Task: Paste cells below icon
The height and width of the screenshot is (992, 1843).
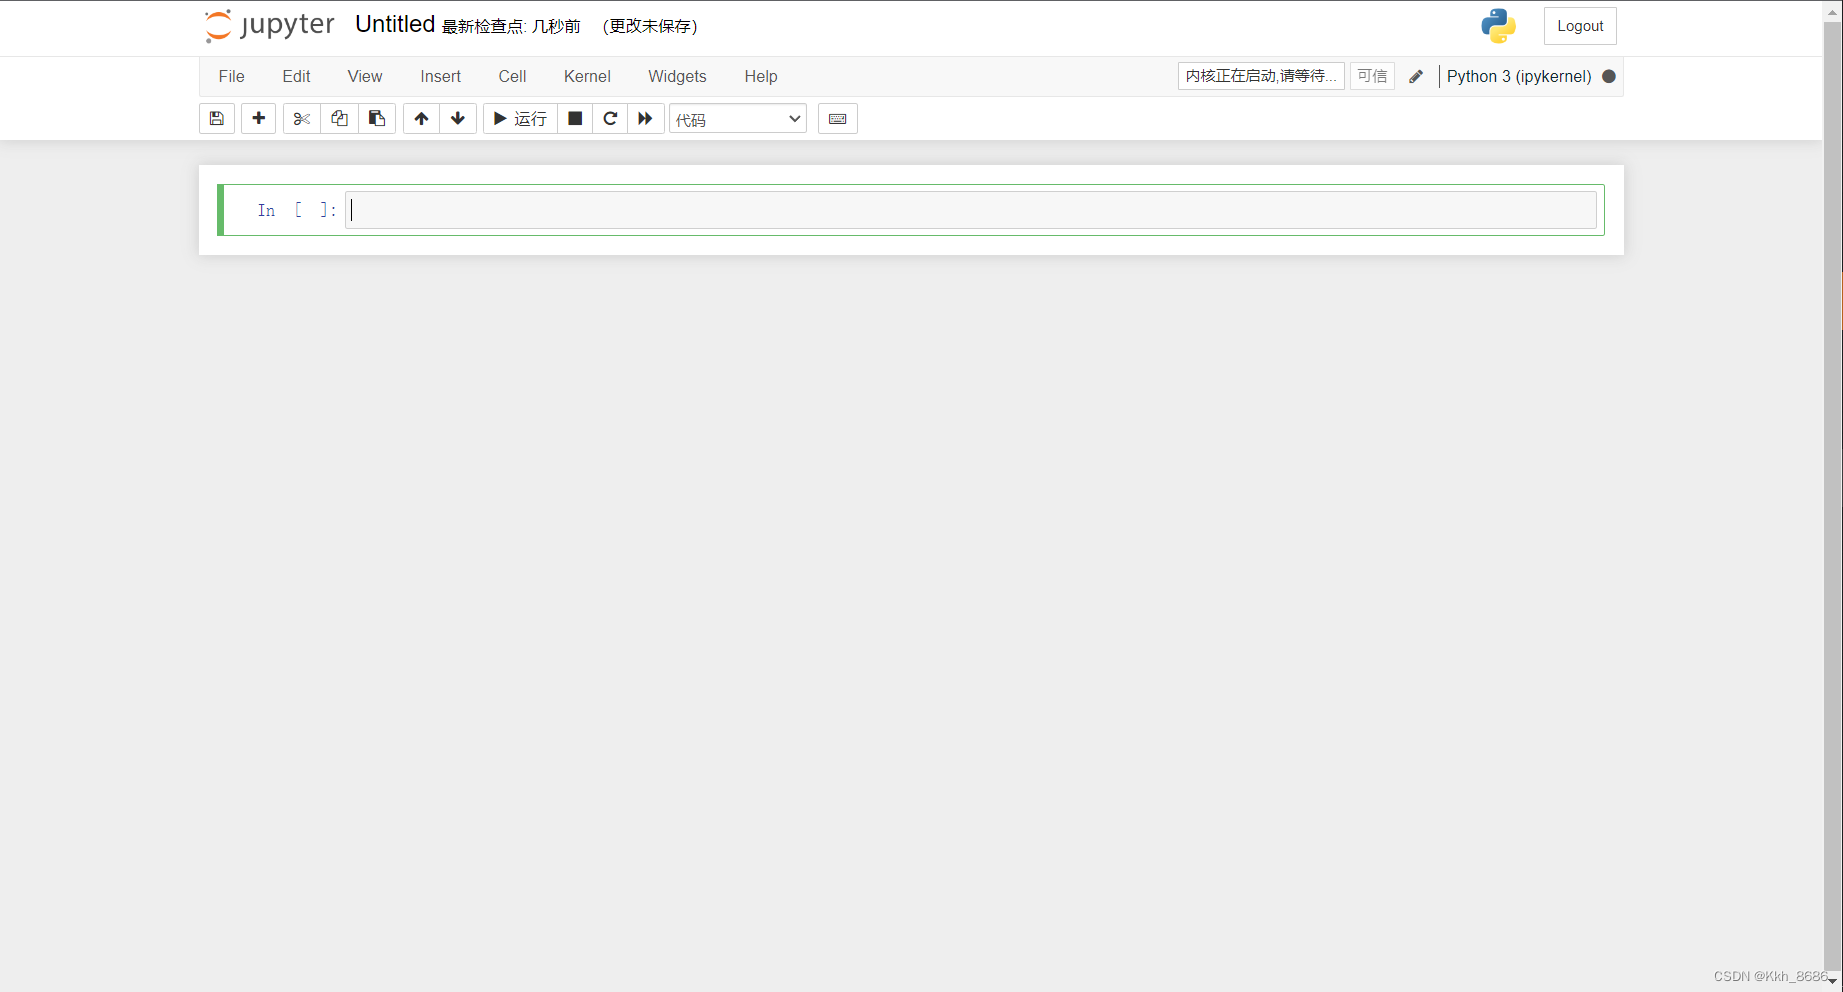Action: tap(377, 119)
